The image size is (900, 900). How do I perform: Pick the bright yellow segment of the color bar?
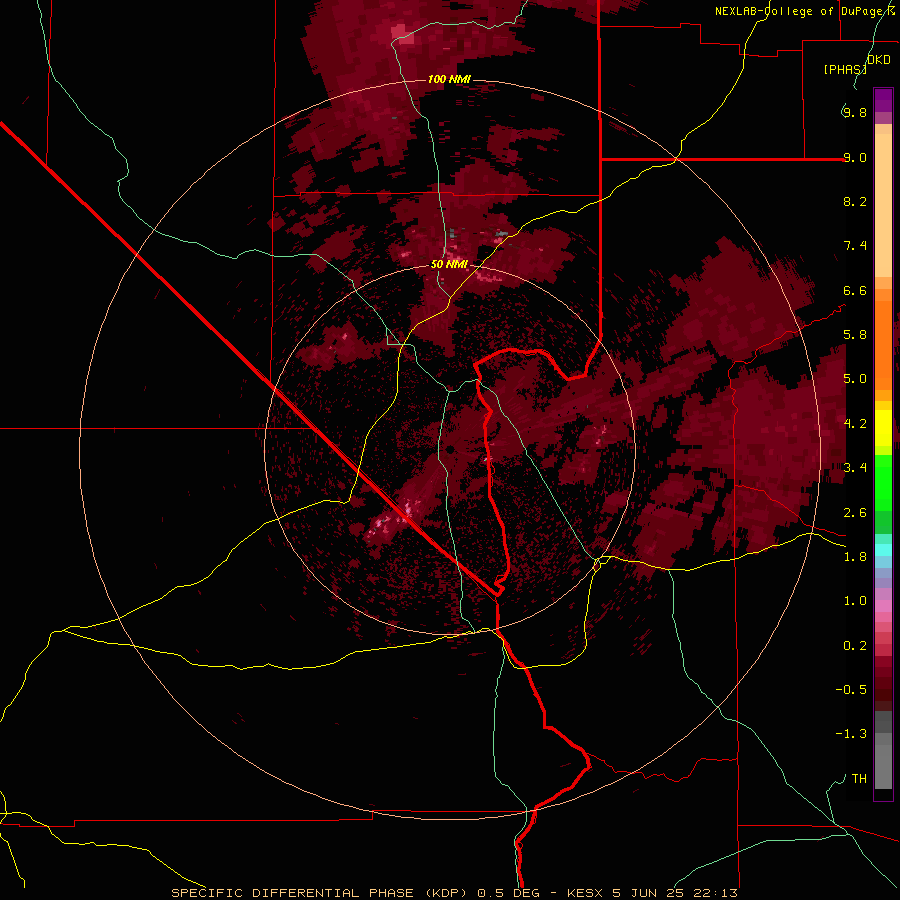point(883,428)
